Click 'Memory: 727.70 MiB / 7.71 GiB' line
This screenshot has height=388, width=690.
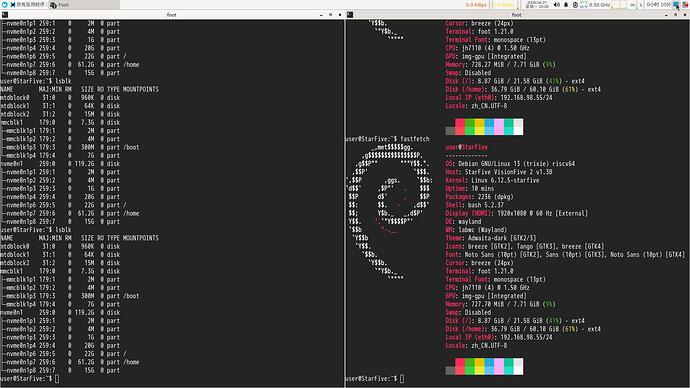tap(500, 304)
